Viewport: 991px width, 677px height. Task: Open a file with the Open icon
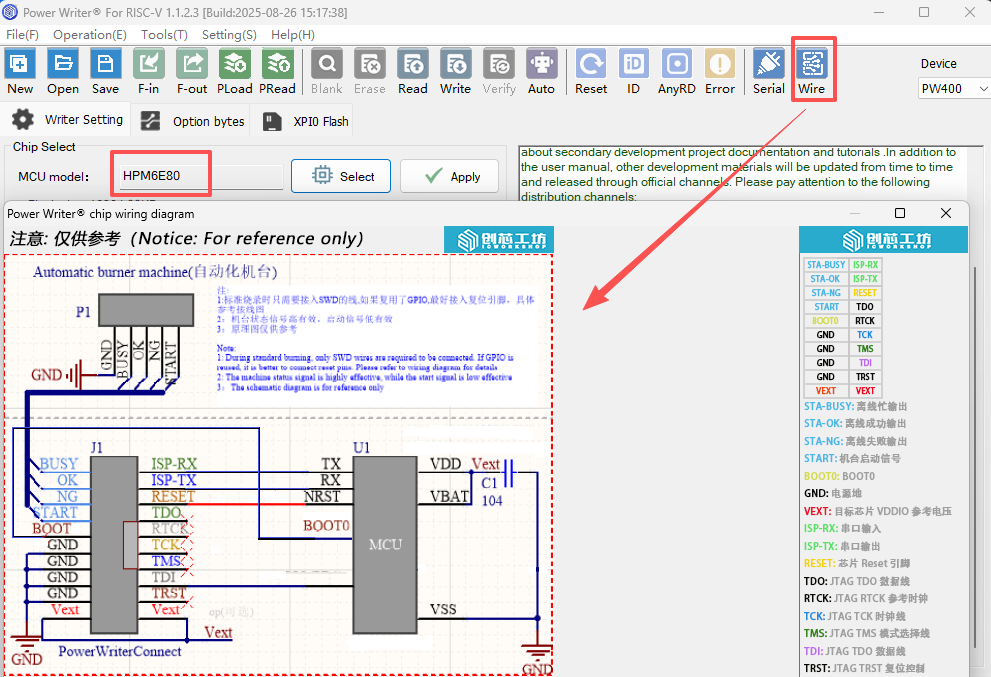[63, 72]
